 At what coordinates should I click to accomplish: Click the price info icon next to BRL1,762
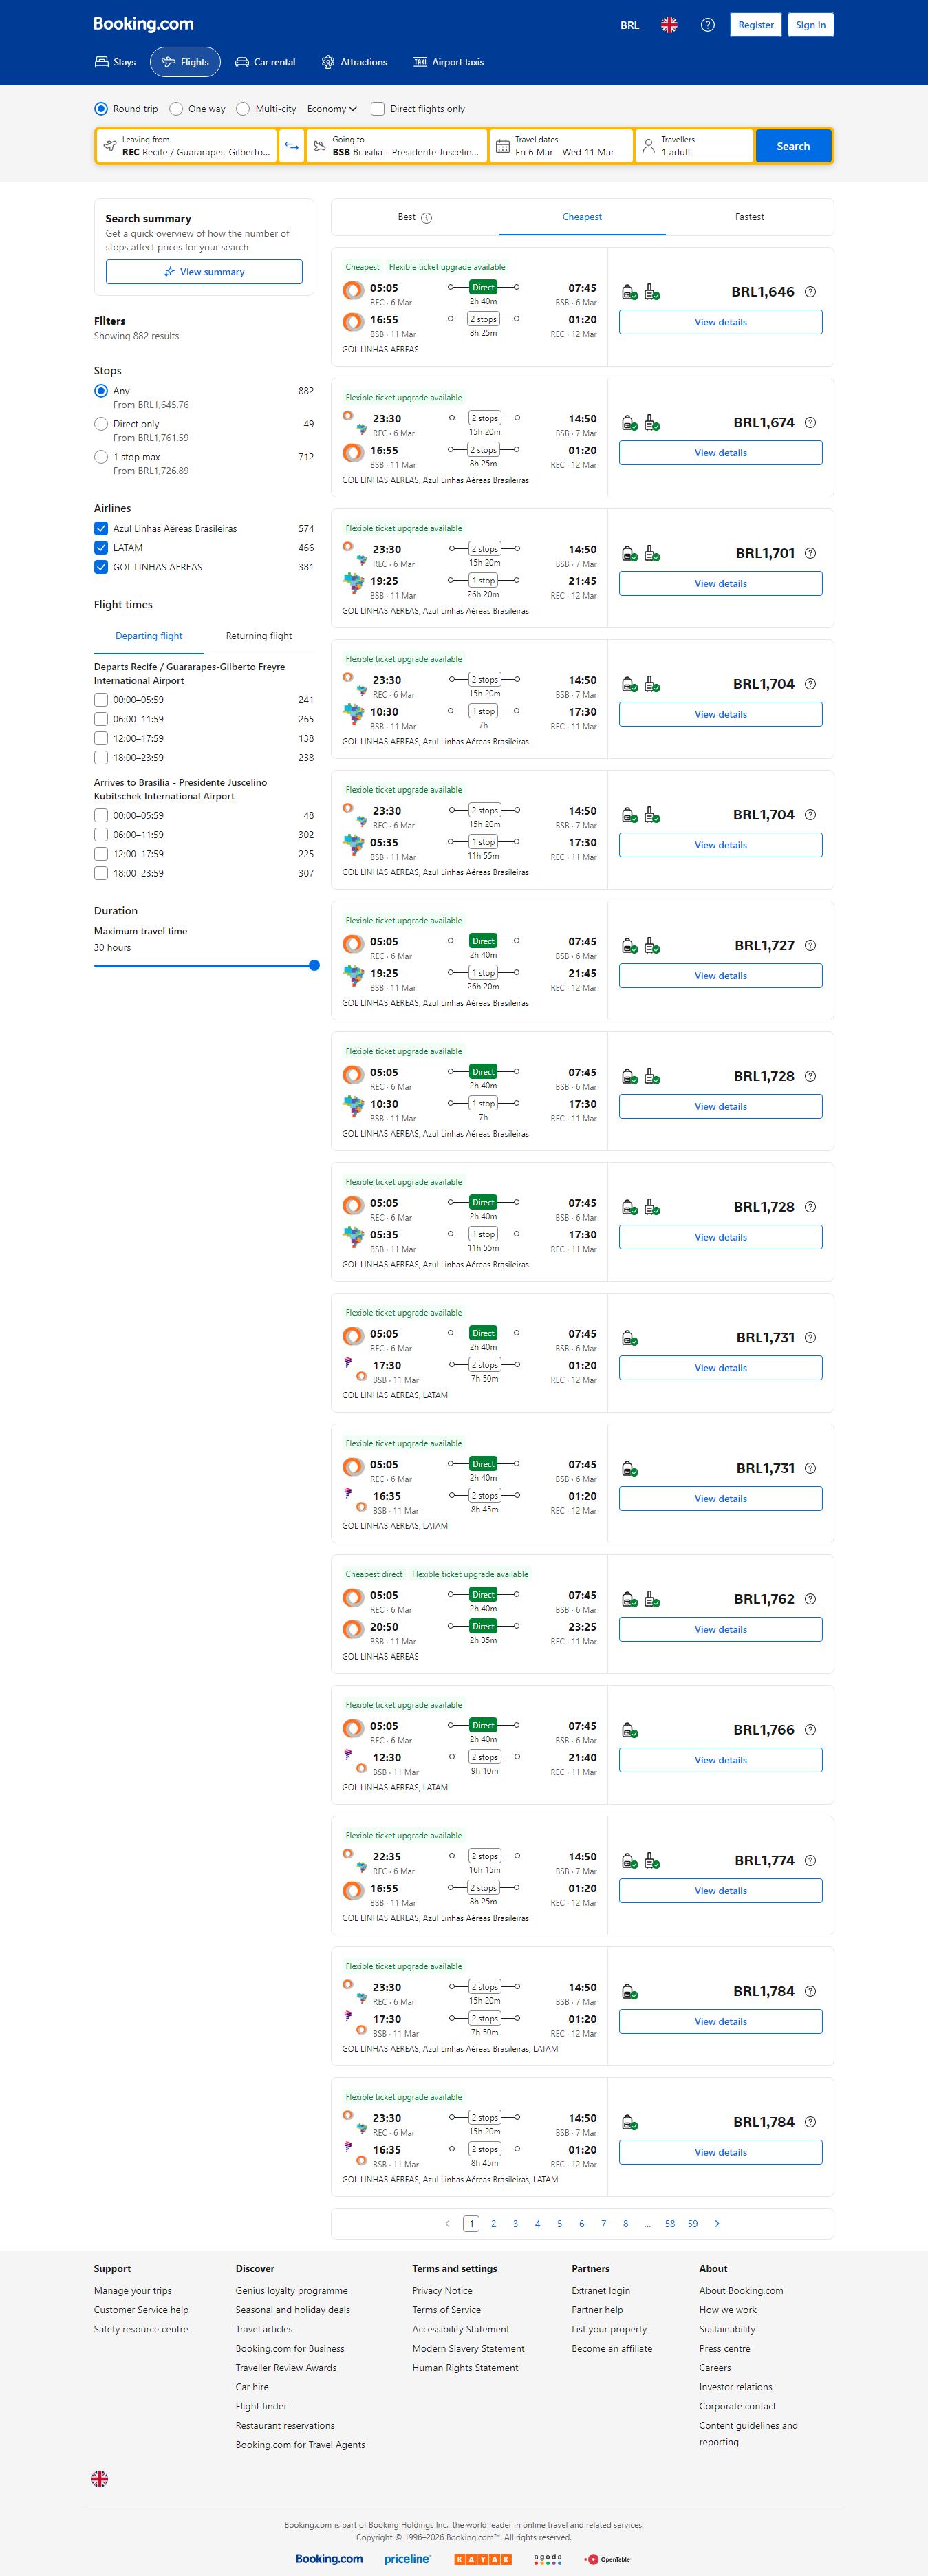[x=810, y=1599]
